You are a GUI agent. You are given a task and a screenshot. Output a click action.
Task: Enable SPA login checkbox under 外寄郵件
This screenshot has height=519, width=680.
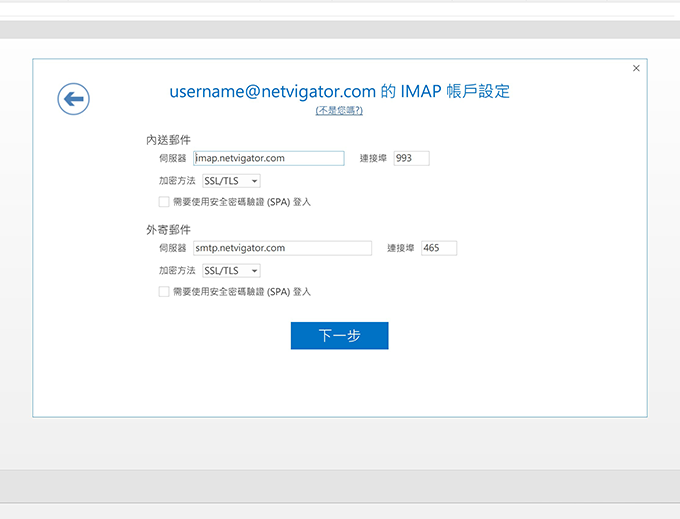pyautogui.click(x=164, y=291)
